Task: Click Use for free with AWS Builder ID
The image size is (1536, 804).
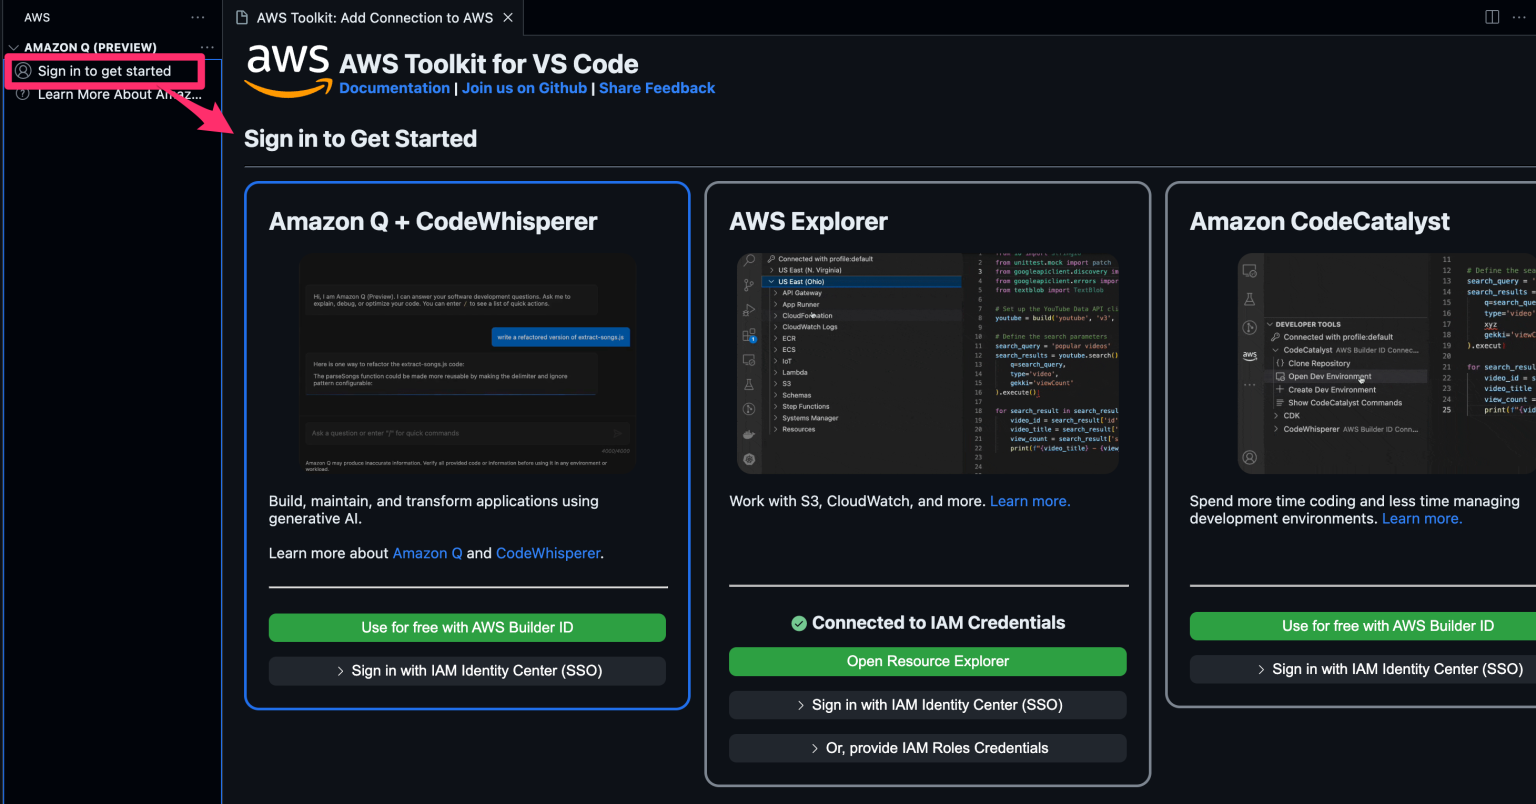Action: 467,627
